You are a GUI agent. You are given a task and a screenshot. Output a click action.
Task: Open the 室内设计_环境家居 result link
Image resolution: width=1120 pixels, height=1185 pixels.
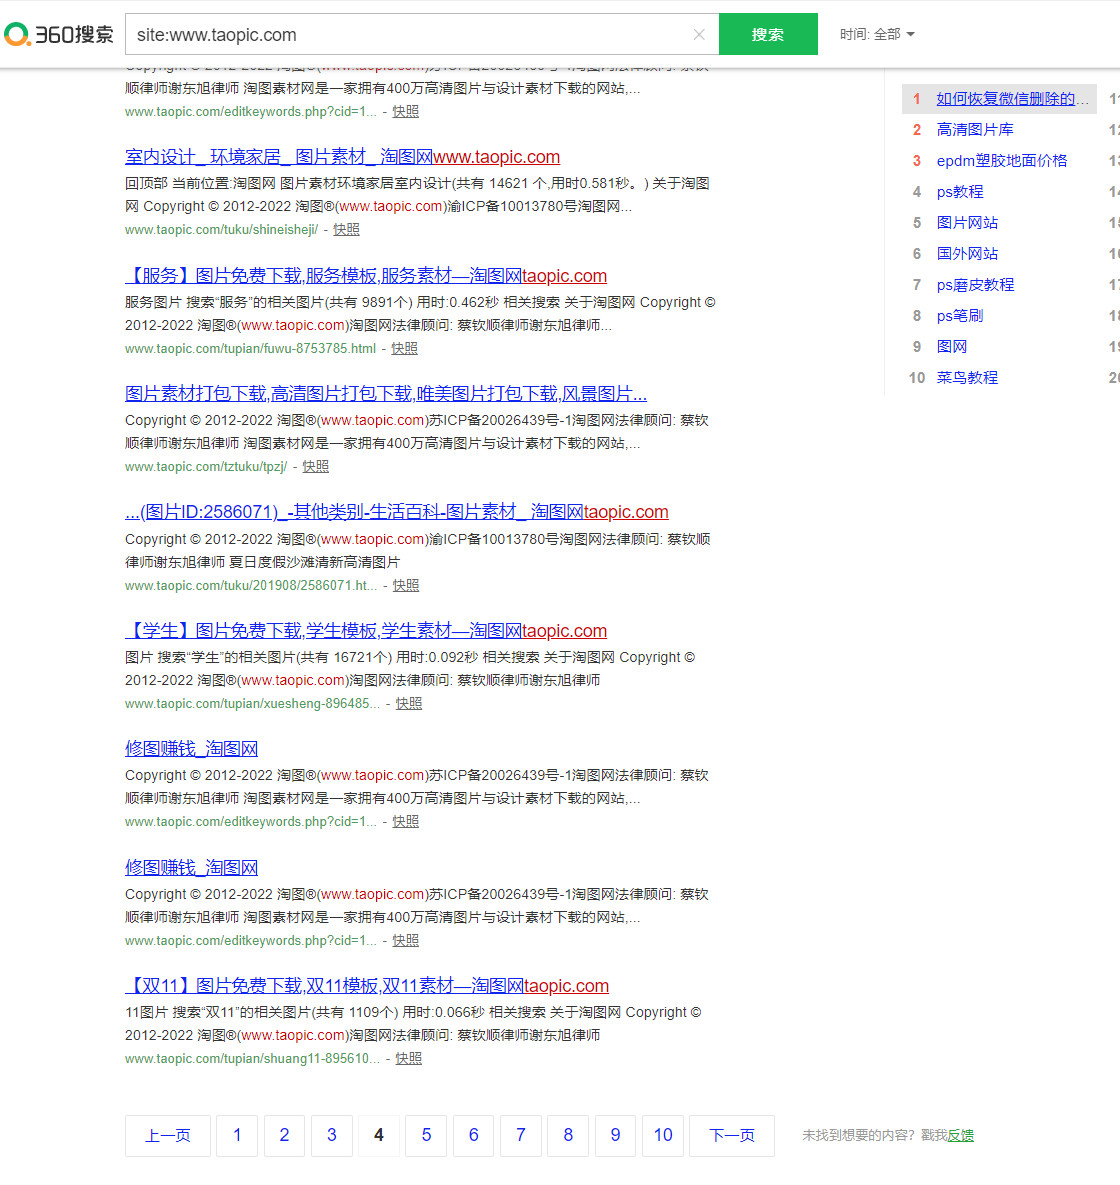pyautogui.click(x=342, y=157)
